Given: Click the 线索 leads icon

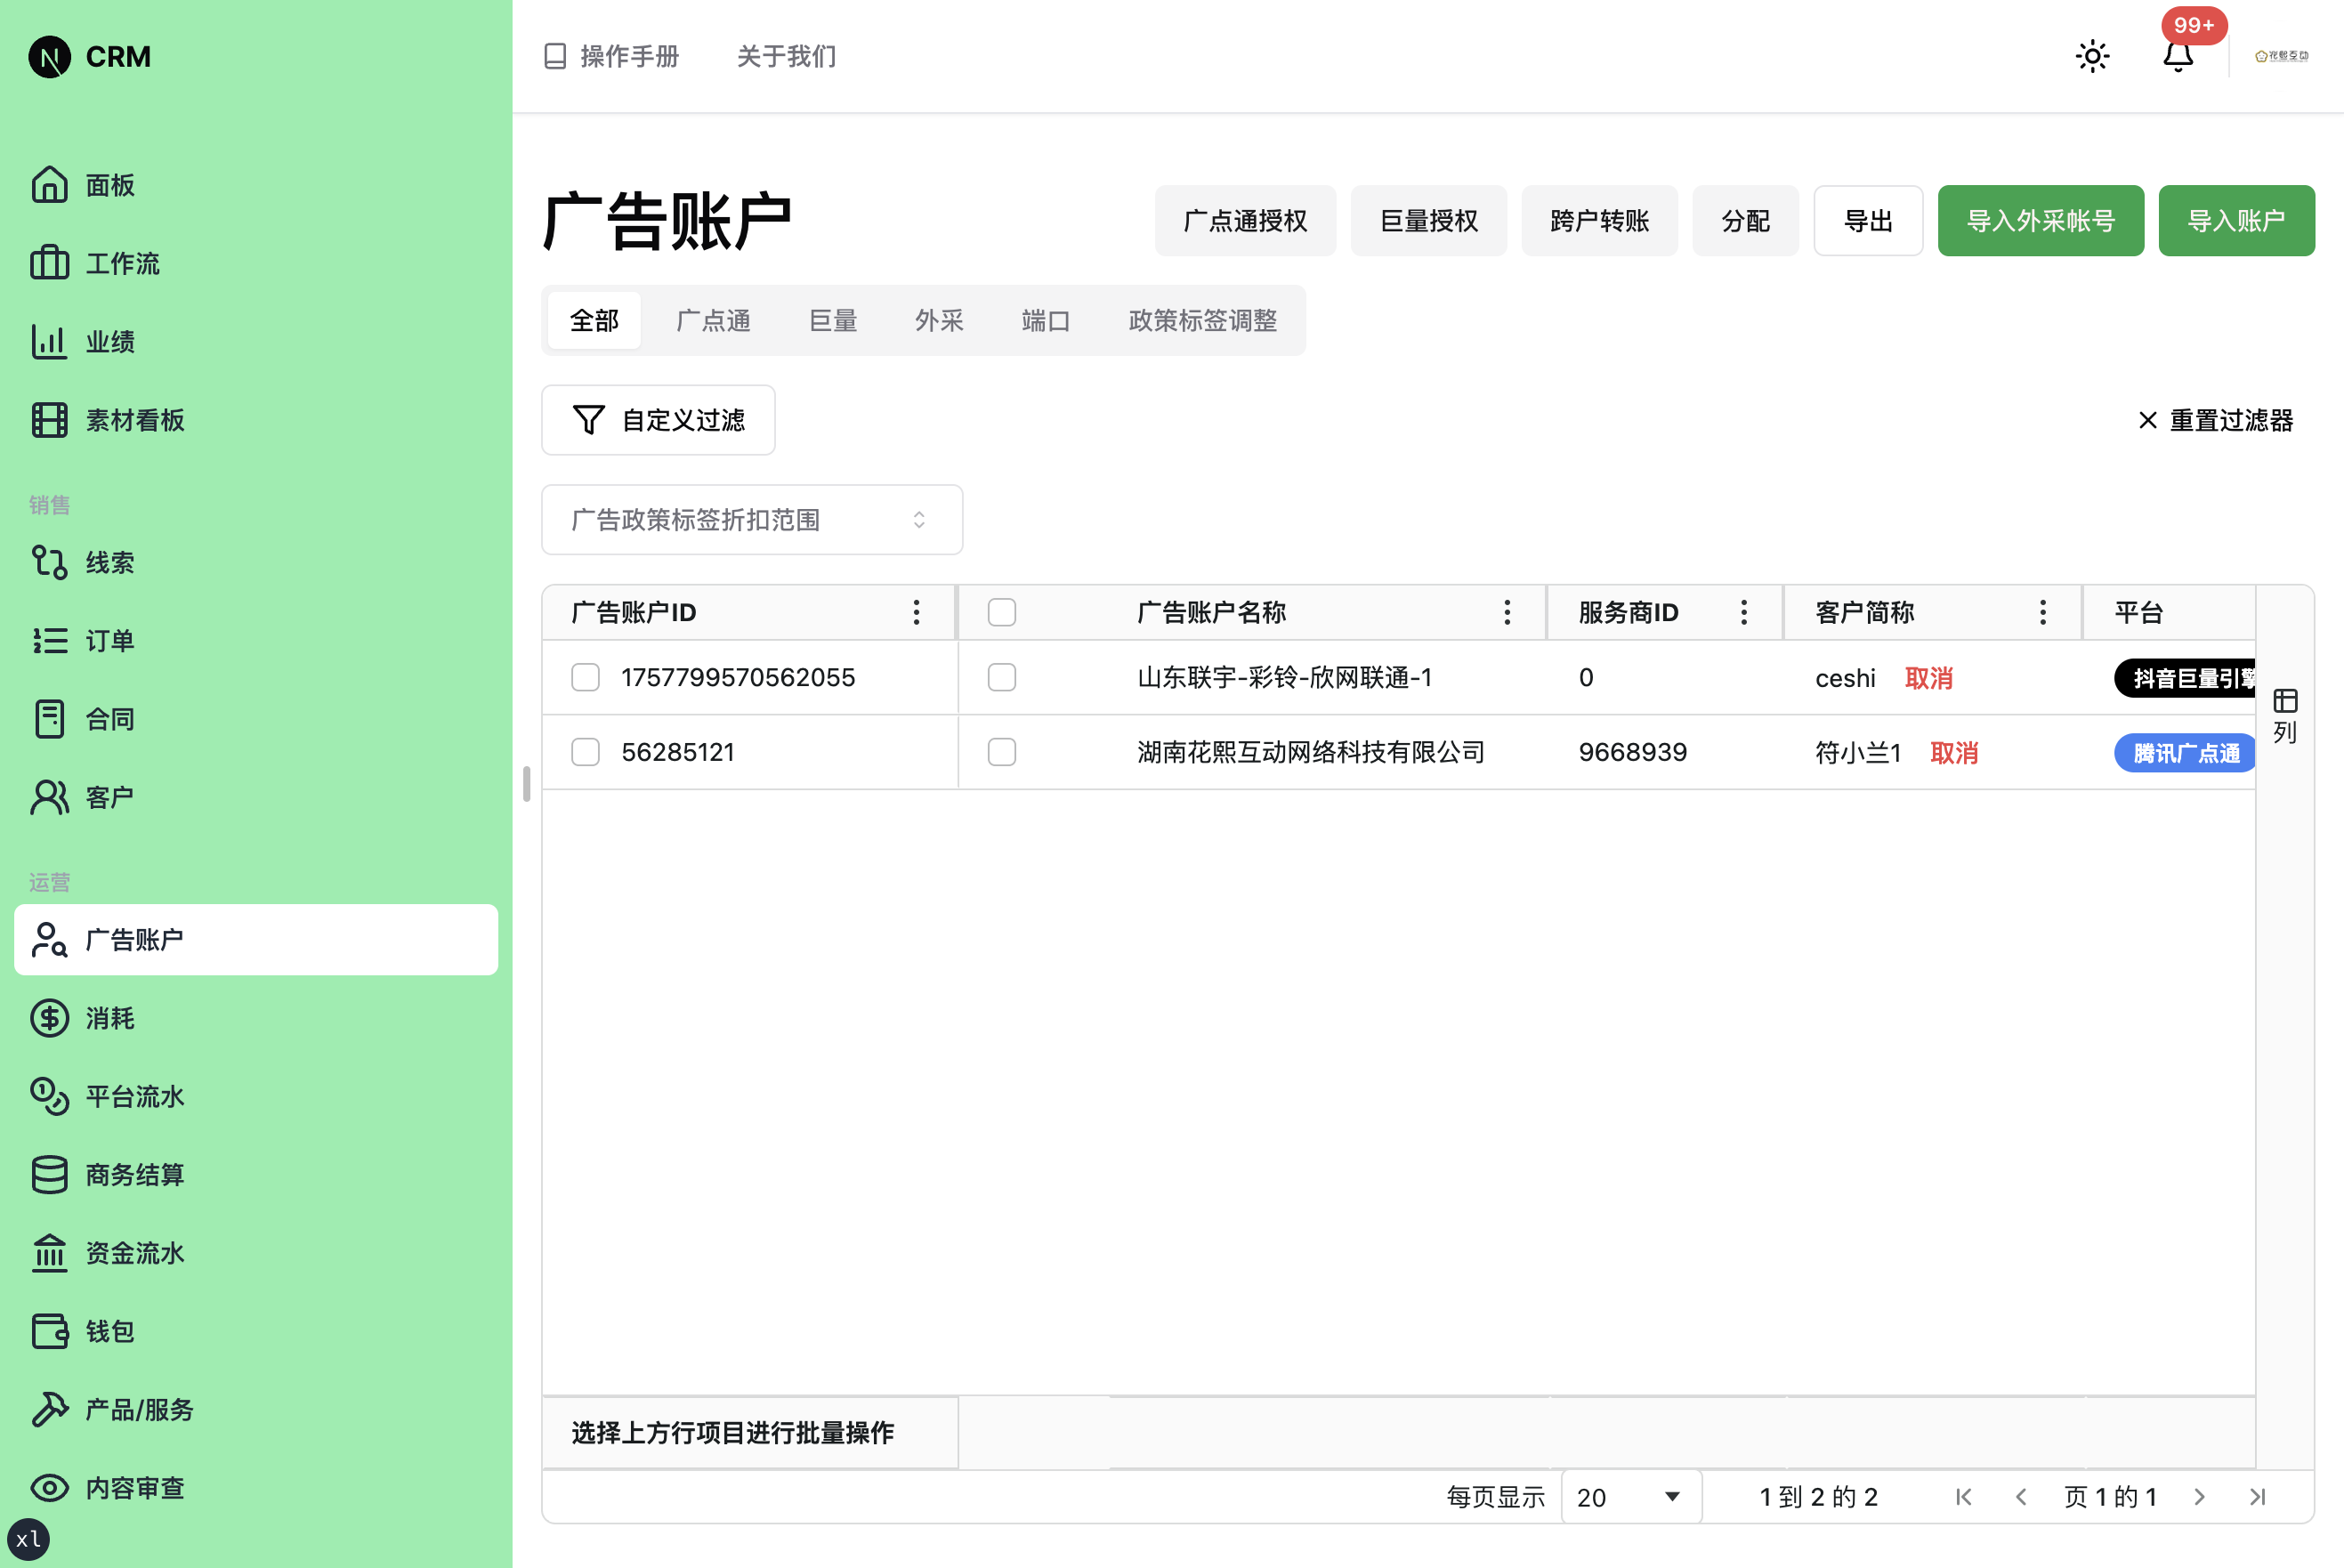Looking at the screenshot, I should pos(49,562).
